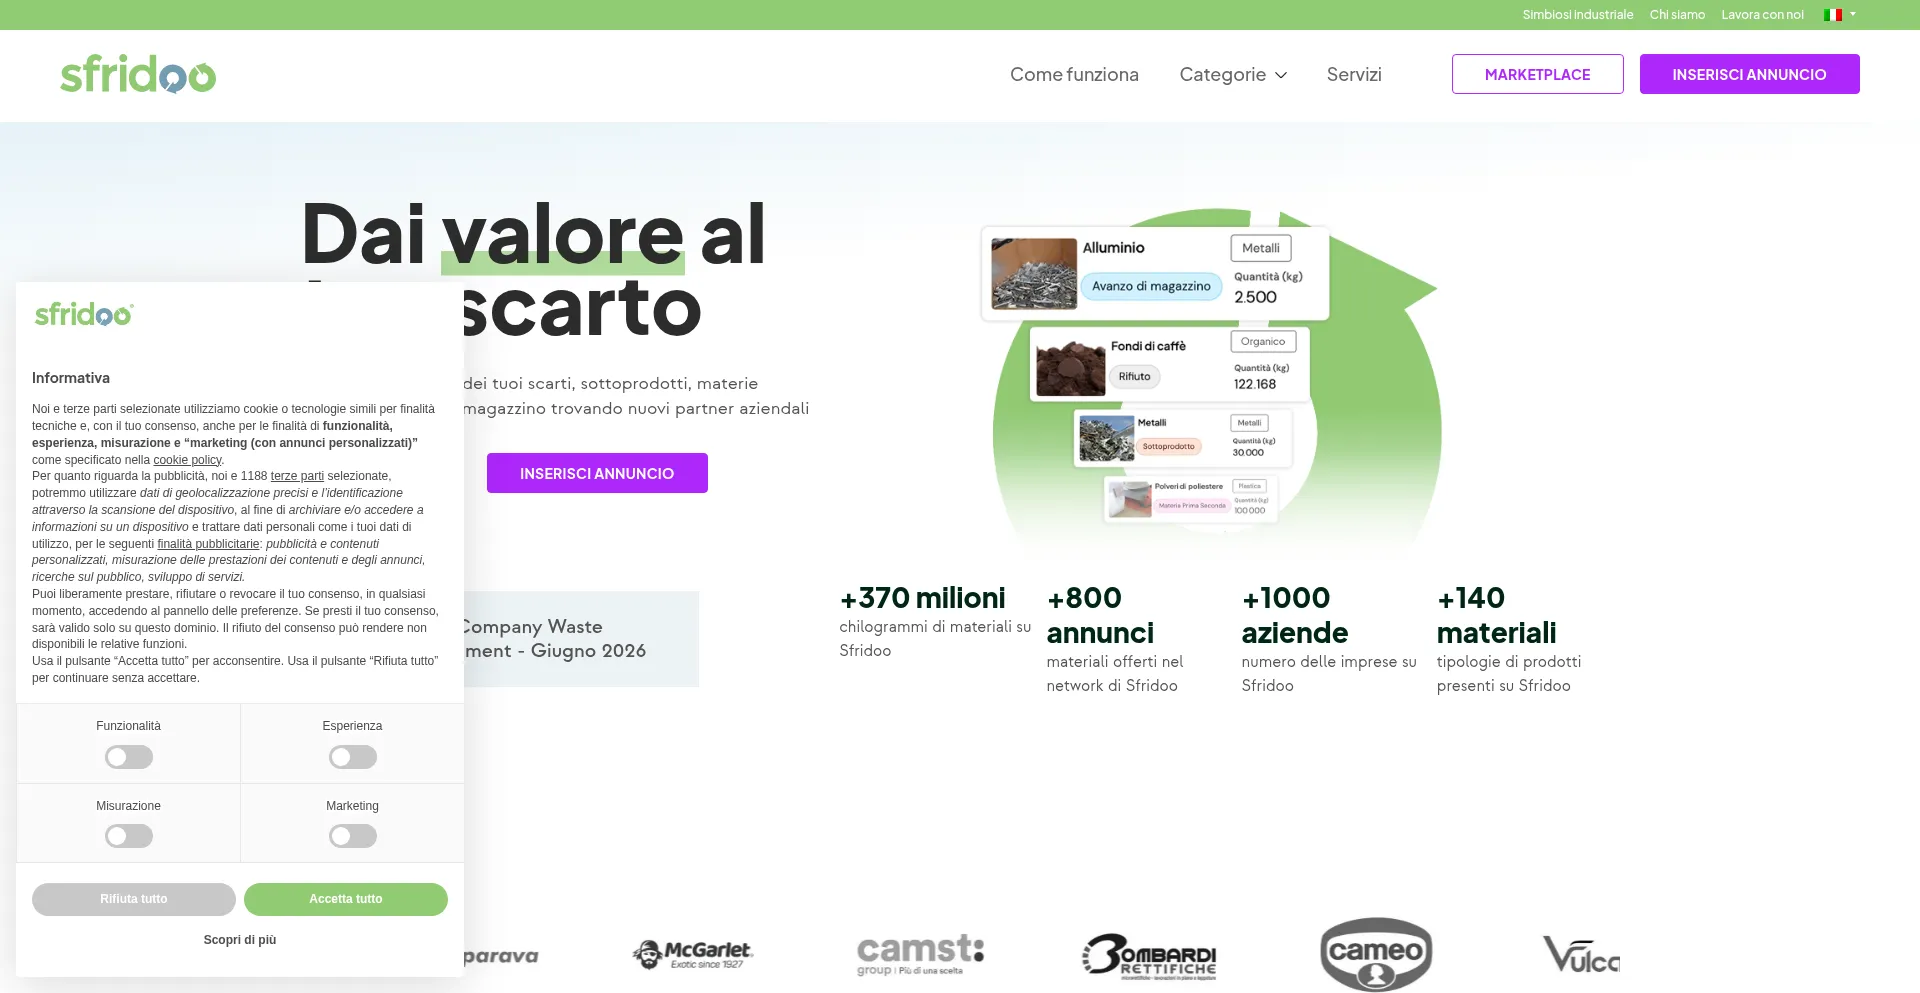The width and height of the screenshot is (1920, 993).
Task: Enable the Esperienza cookie toggle
Action: [x=353, y=757]
